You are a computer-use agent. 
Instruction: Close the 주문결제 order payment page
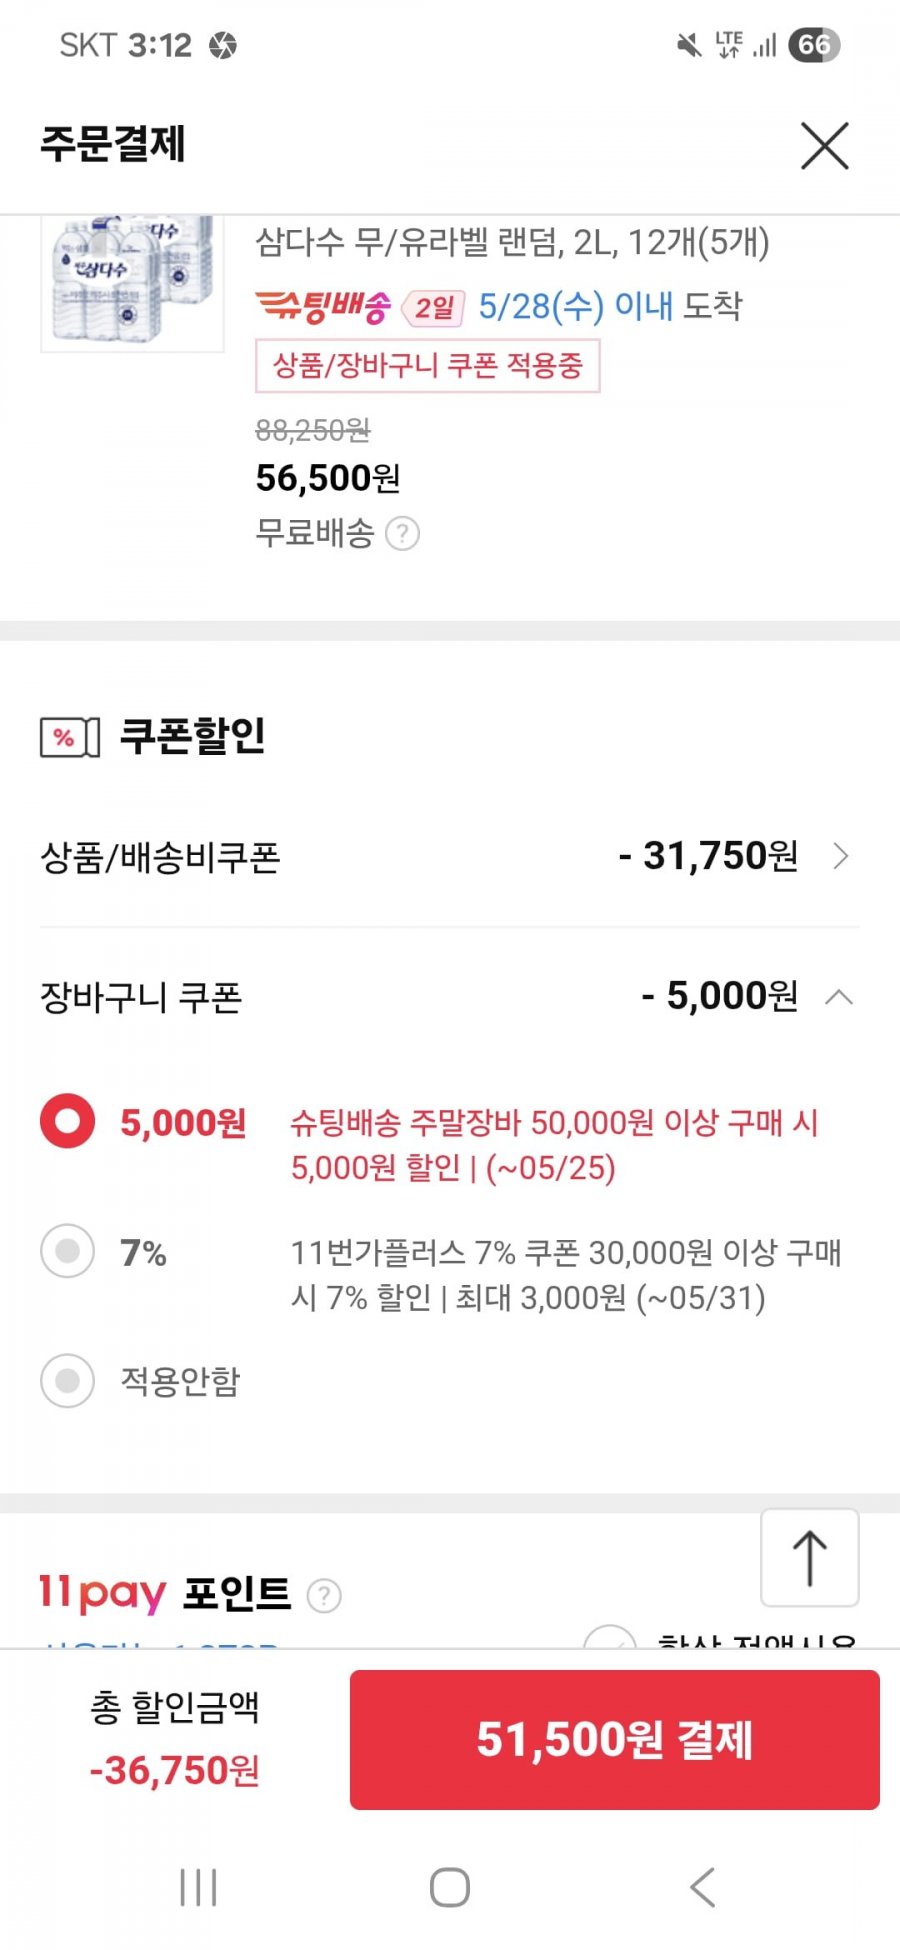[x=825, y=146]
